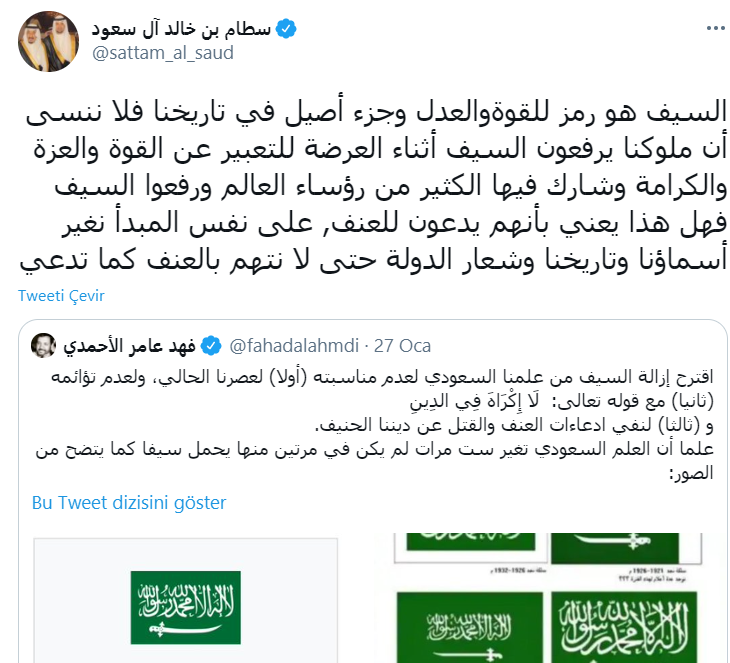This screenshot has width=730, height=663.
Task: Visit the @sattam_al_saud handle
Action: [x=163, y=53]
